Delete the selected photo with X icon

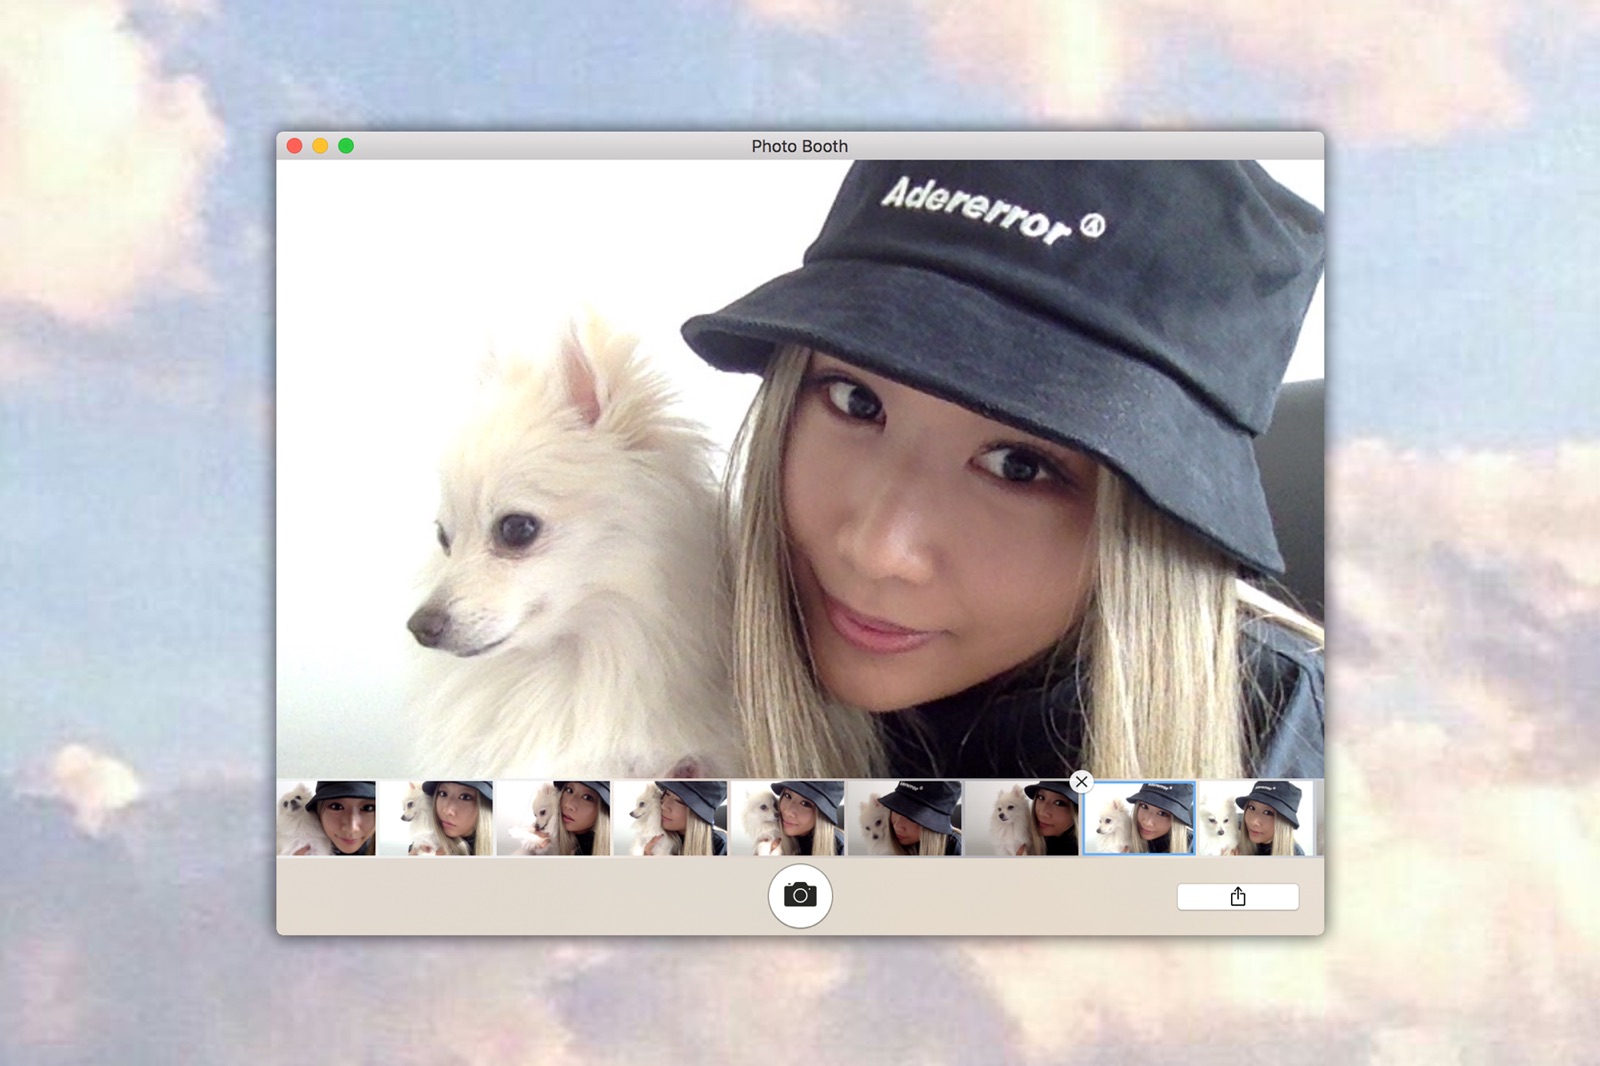[x=1081, y=782]
